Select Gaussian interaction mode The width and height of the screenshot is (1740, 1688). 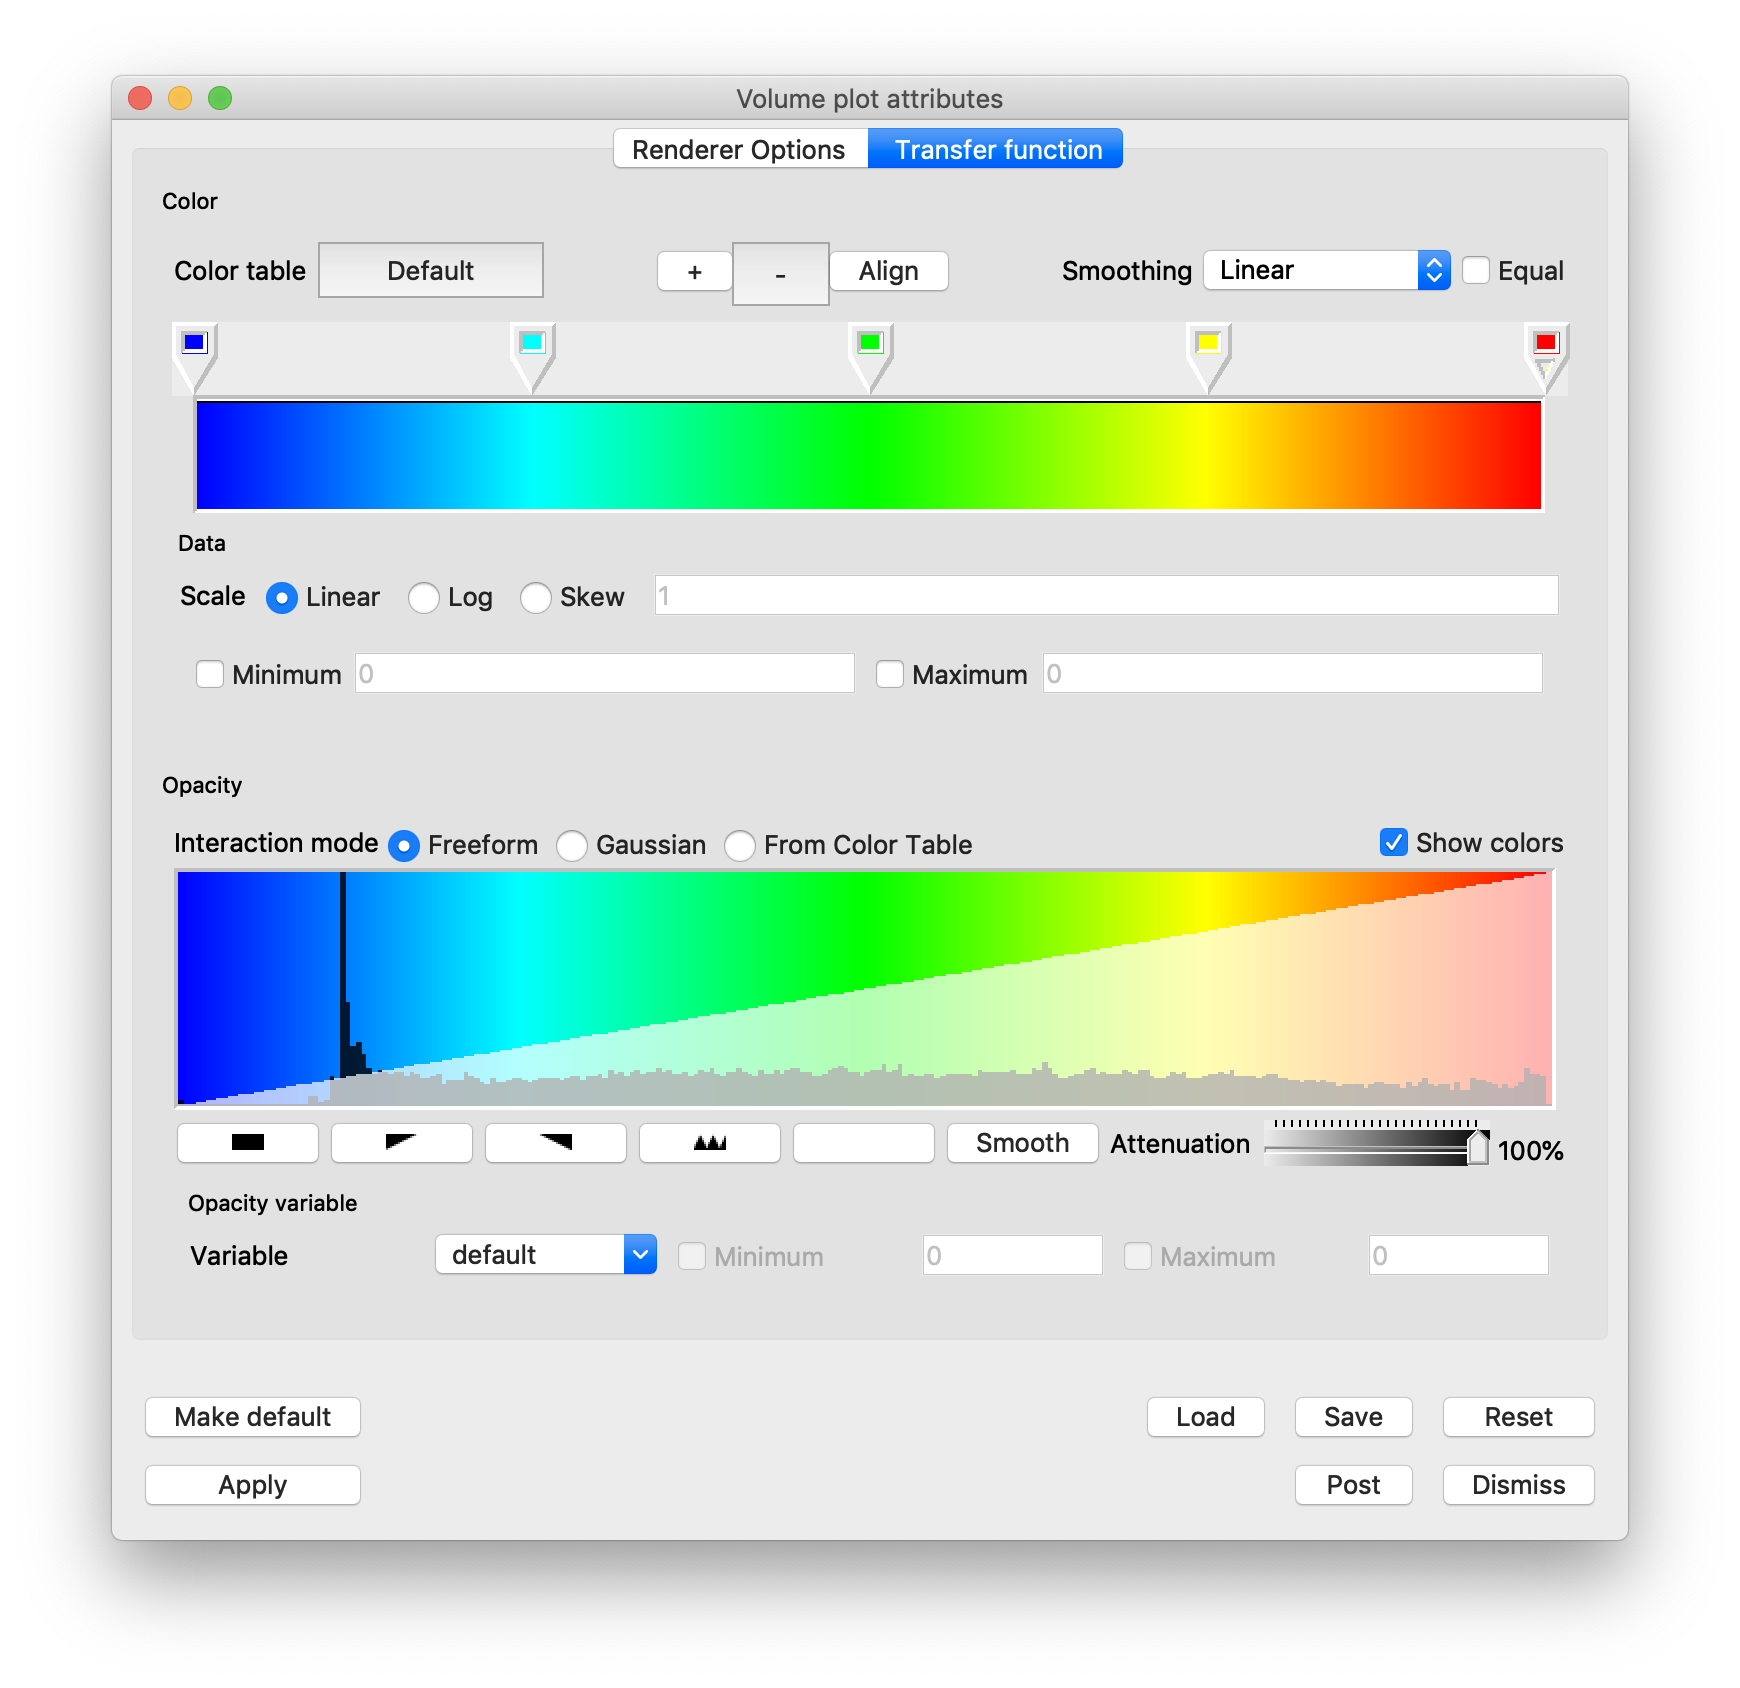click(x=572, y=846)
